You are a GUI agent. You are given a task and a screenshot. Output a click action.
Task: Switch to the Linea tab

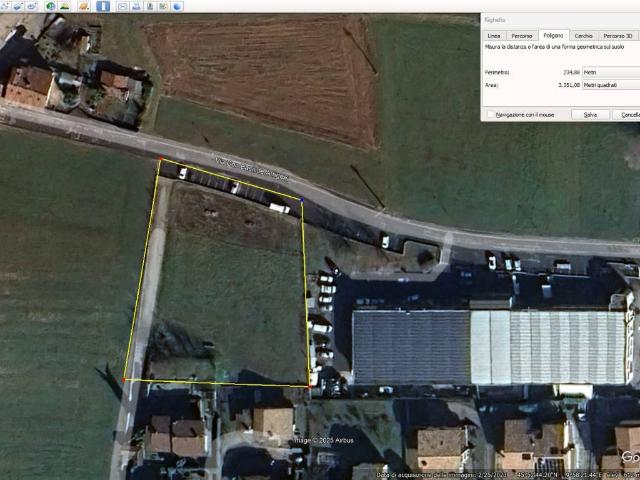tap(494, 35)
